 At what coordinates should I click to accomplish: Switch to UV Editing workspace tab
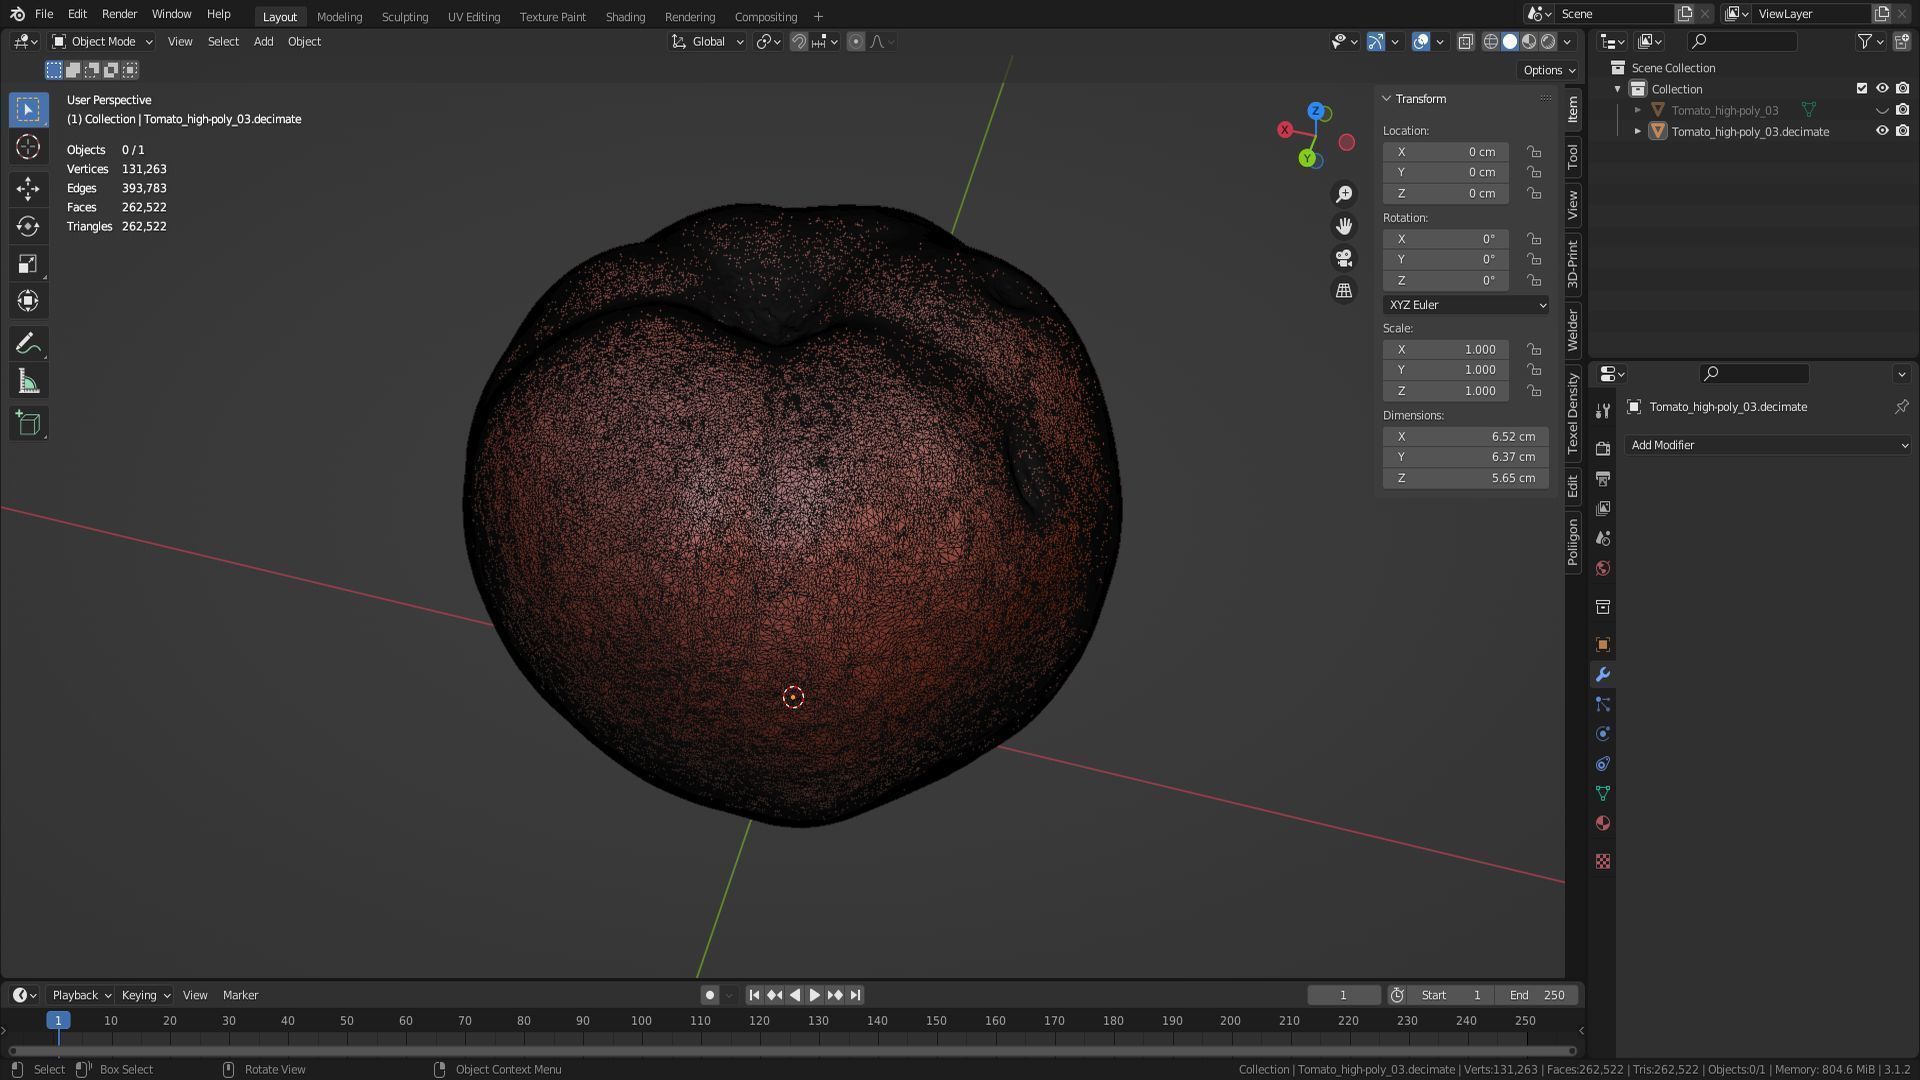(x=474, y=17)
